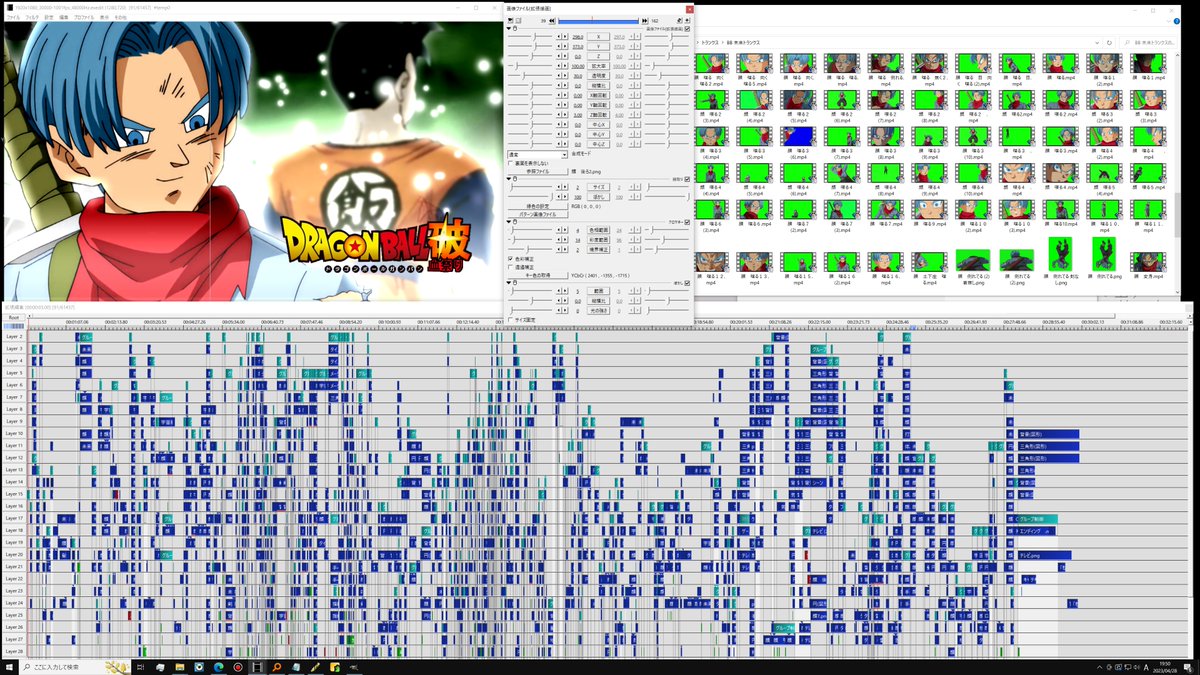The image size is (1200, 675).
Task: Click the 参照ファイル button
Action: click(x=539, y=171)
